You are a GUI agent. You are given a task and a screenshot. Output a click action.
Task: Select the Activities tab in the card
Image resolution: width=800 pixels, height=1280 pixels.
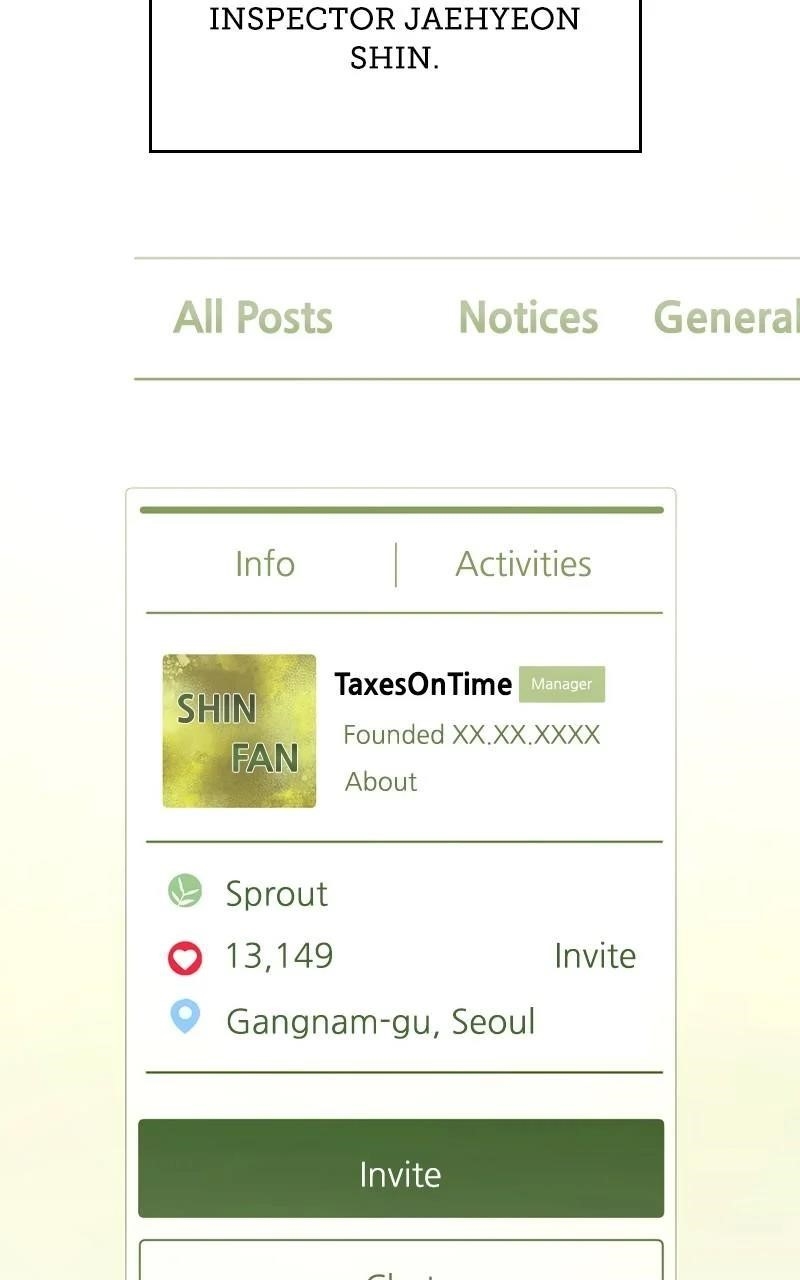[x=524, y=564]
